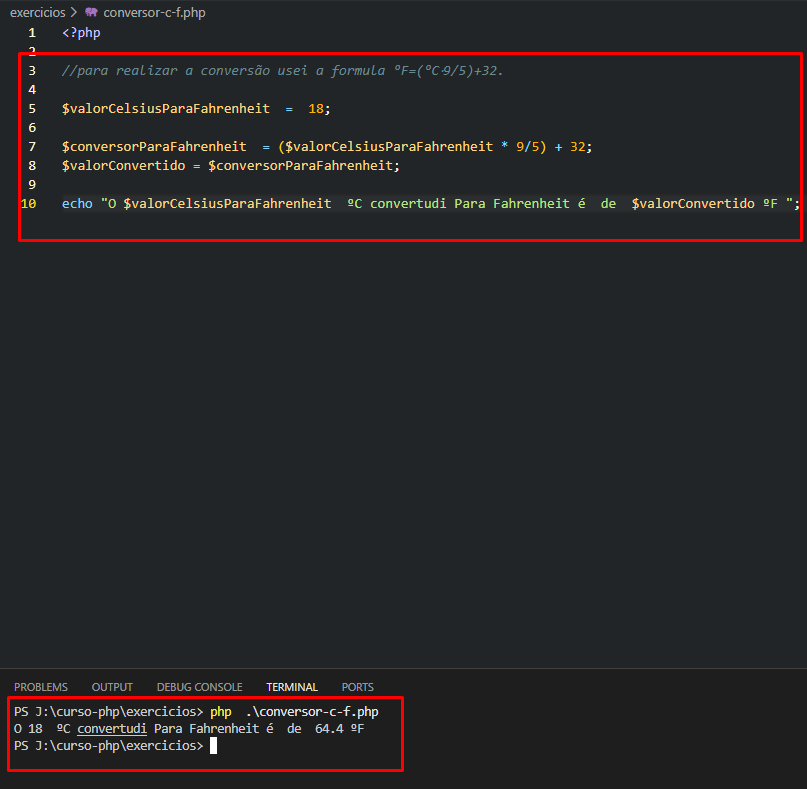Select the TERMINAL tab

tap(292, 687)
